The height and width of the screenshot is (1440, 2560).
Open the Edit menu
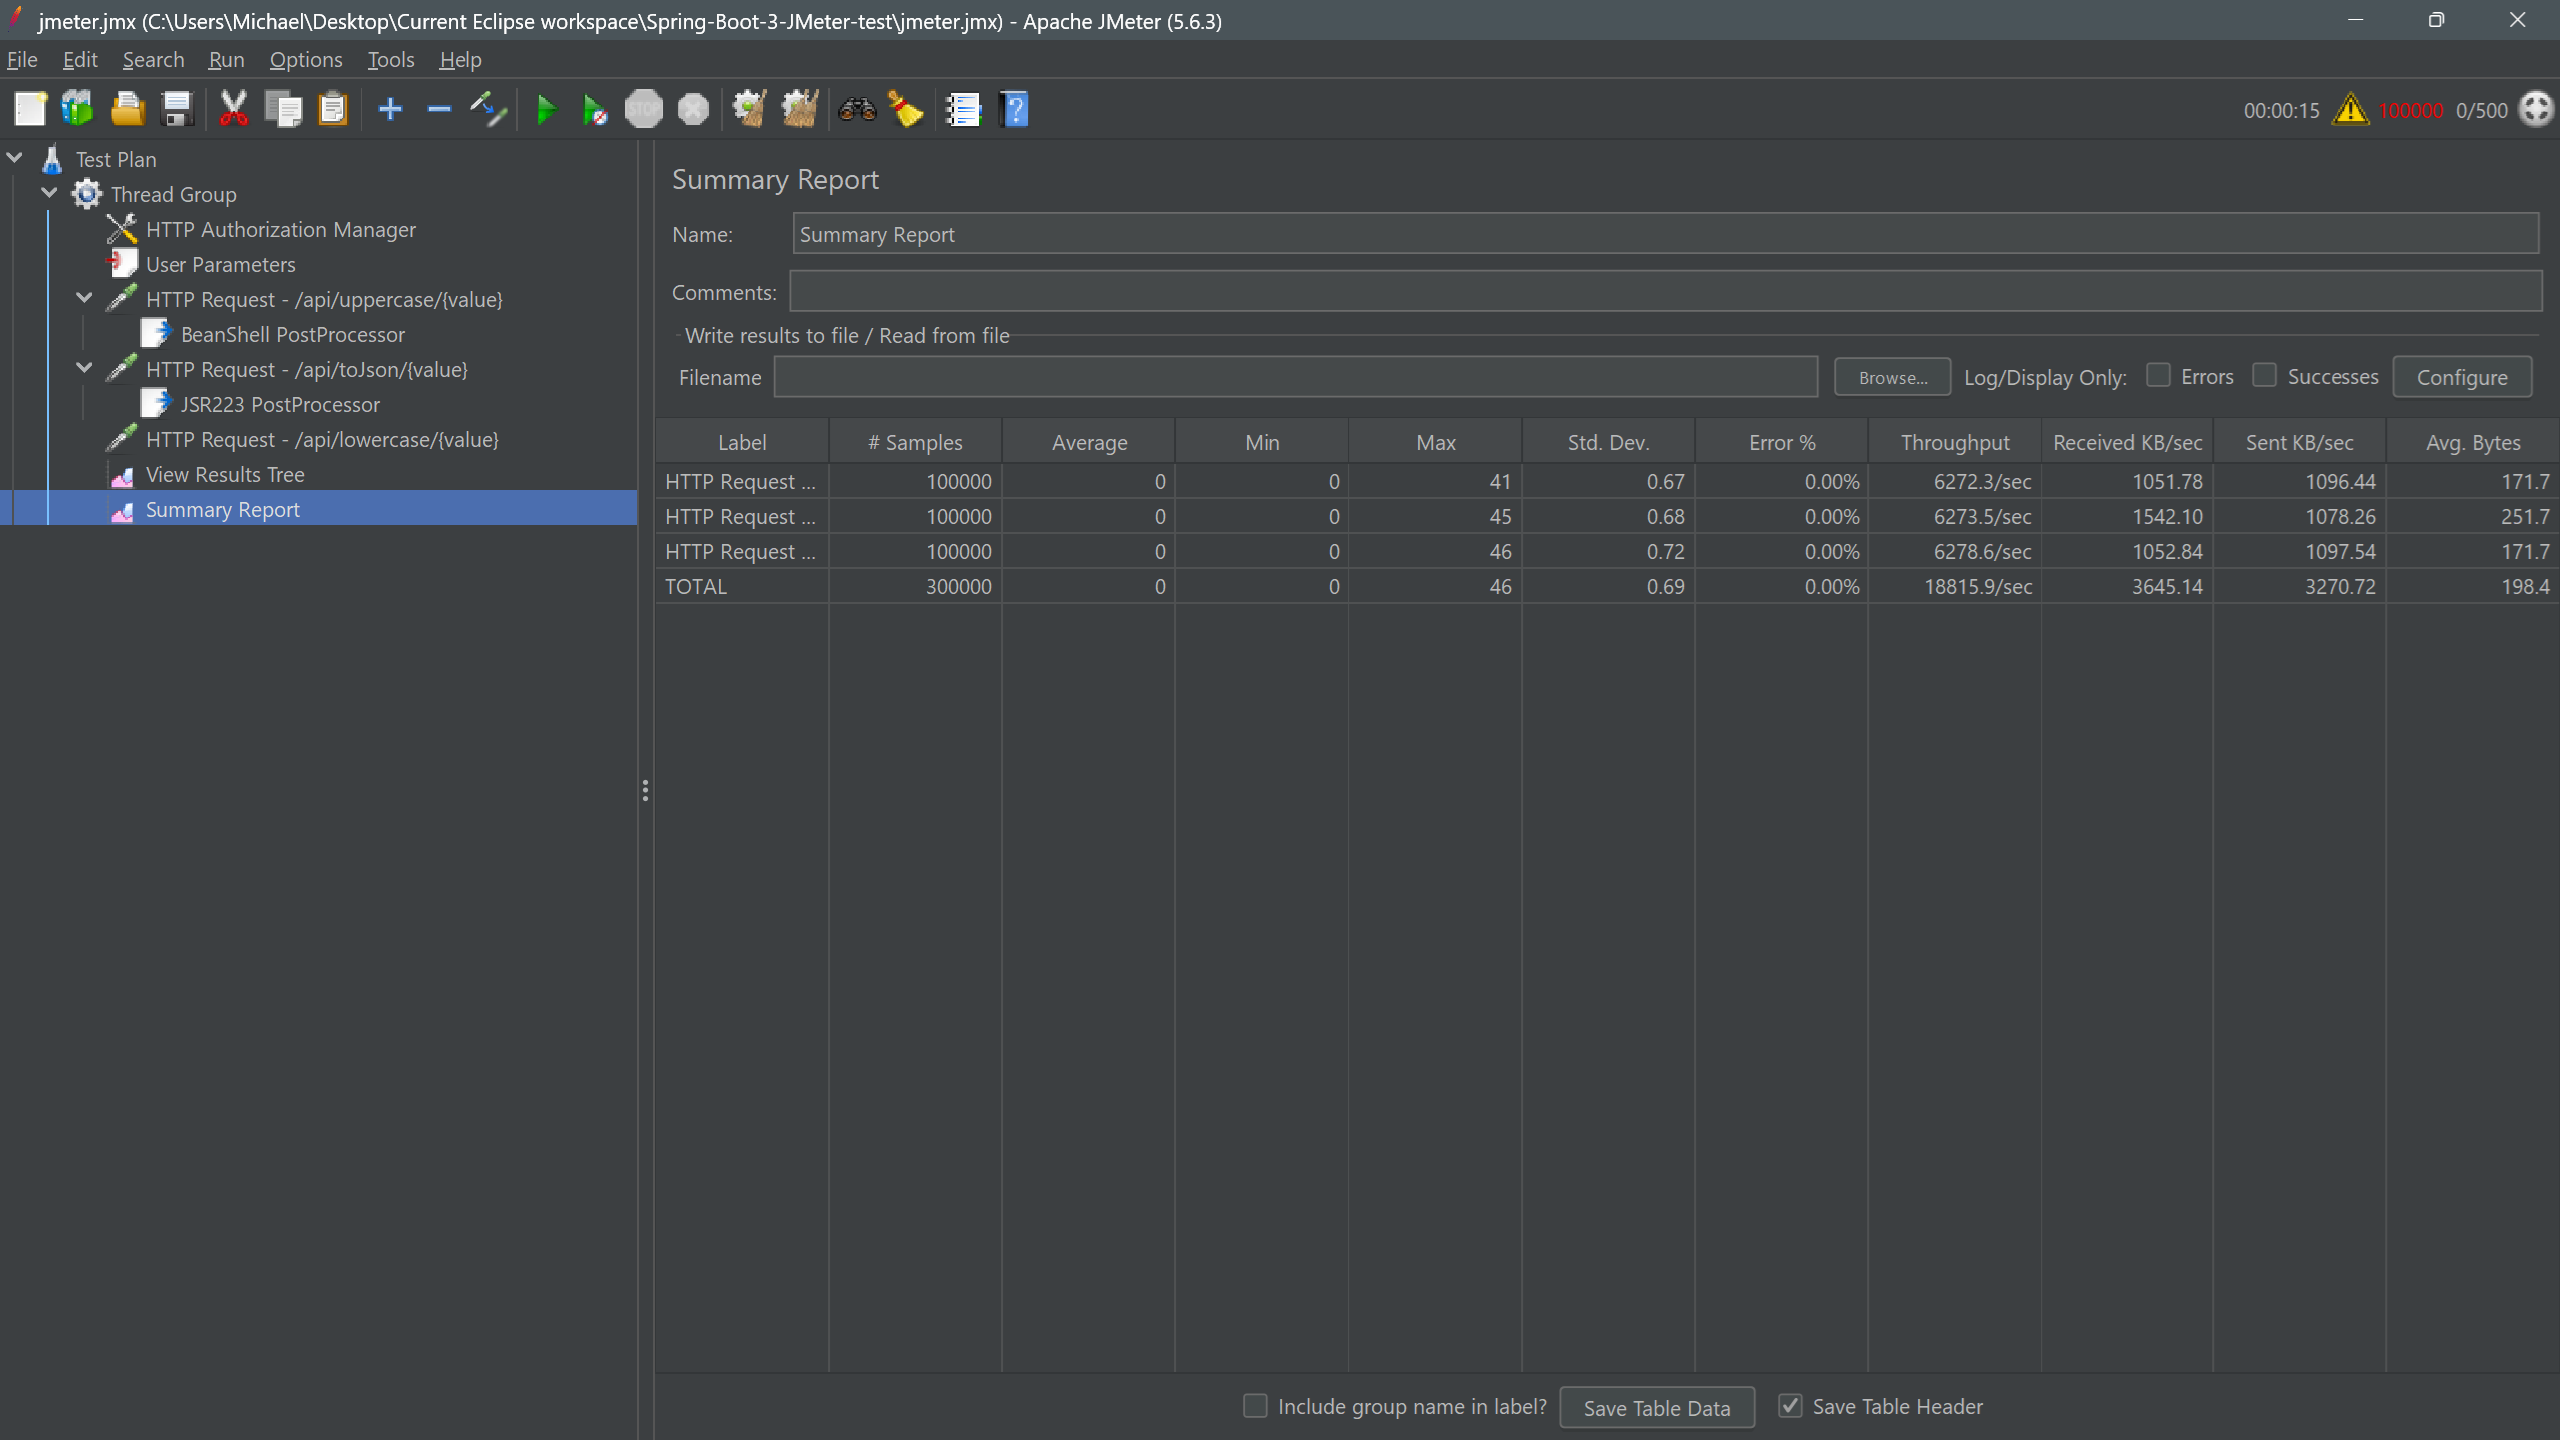[x=80, y=60]
